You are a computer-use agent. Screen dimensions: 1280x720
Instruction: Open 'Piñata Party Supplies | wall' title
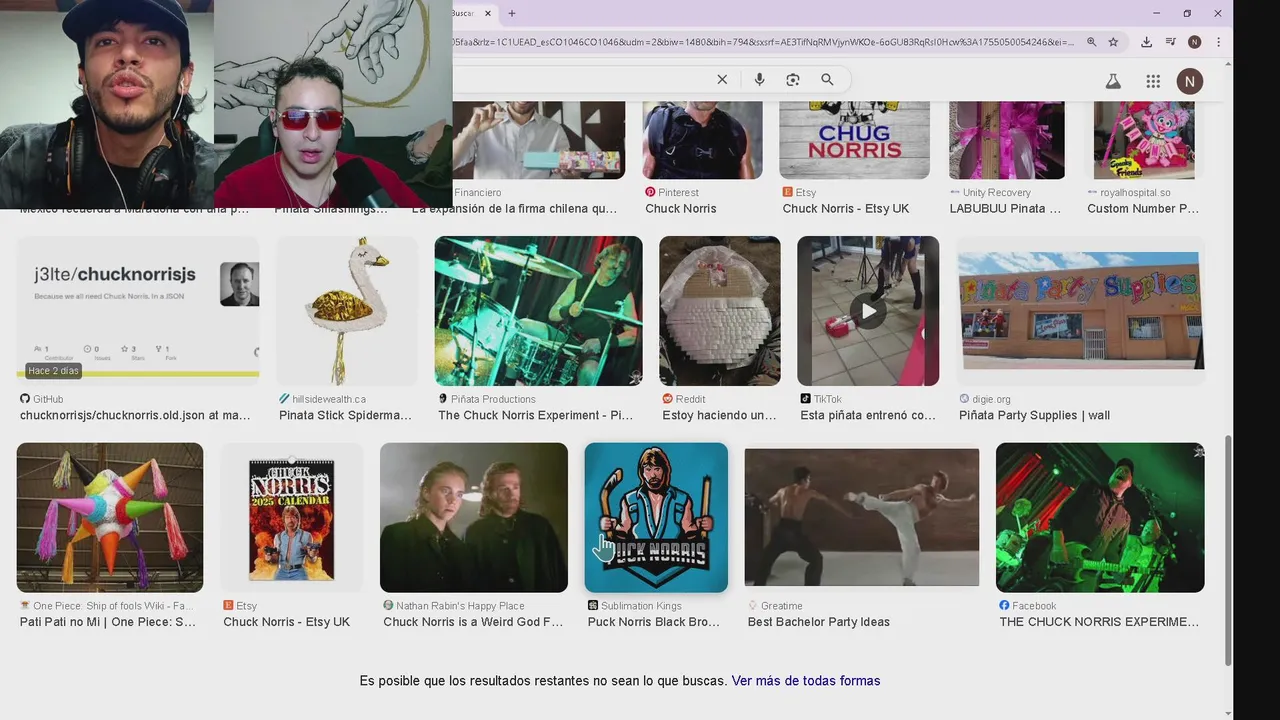point(1034,415)
